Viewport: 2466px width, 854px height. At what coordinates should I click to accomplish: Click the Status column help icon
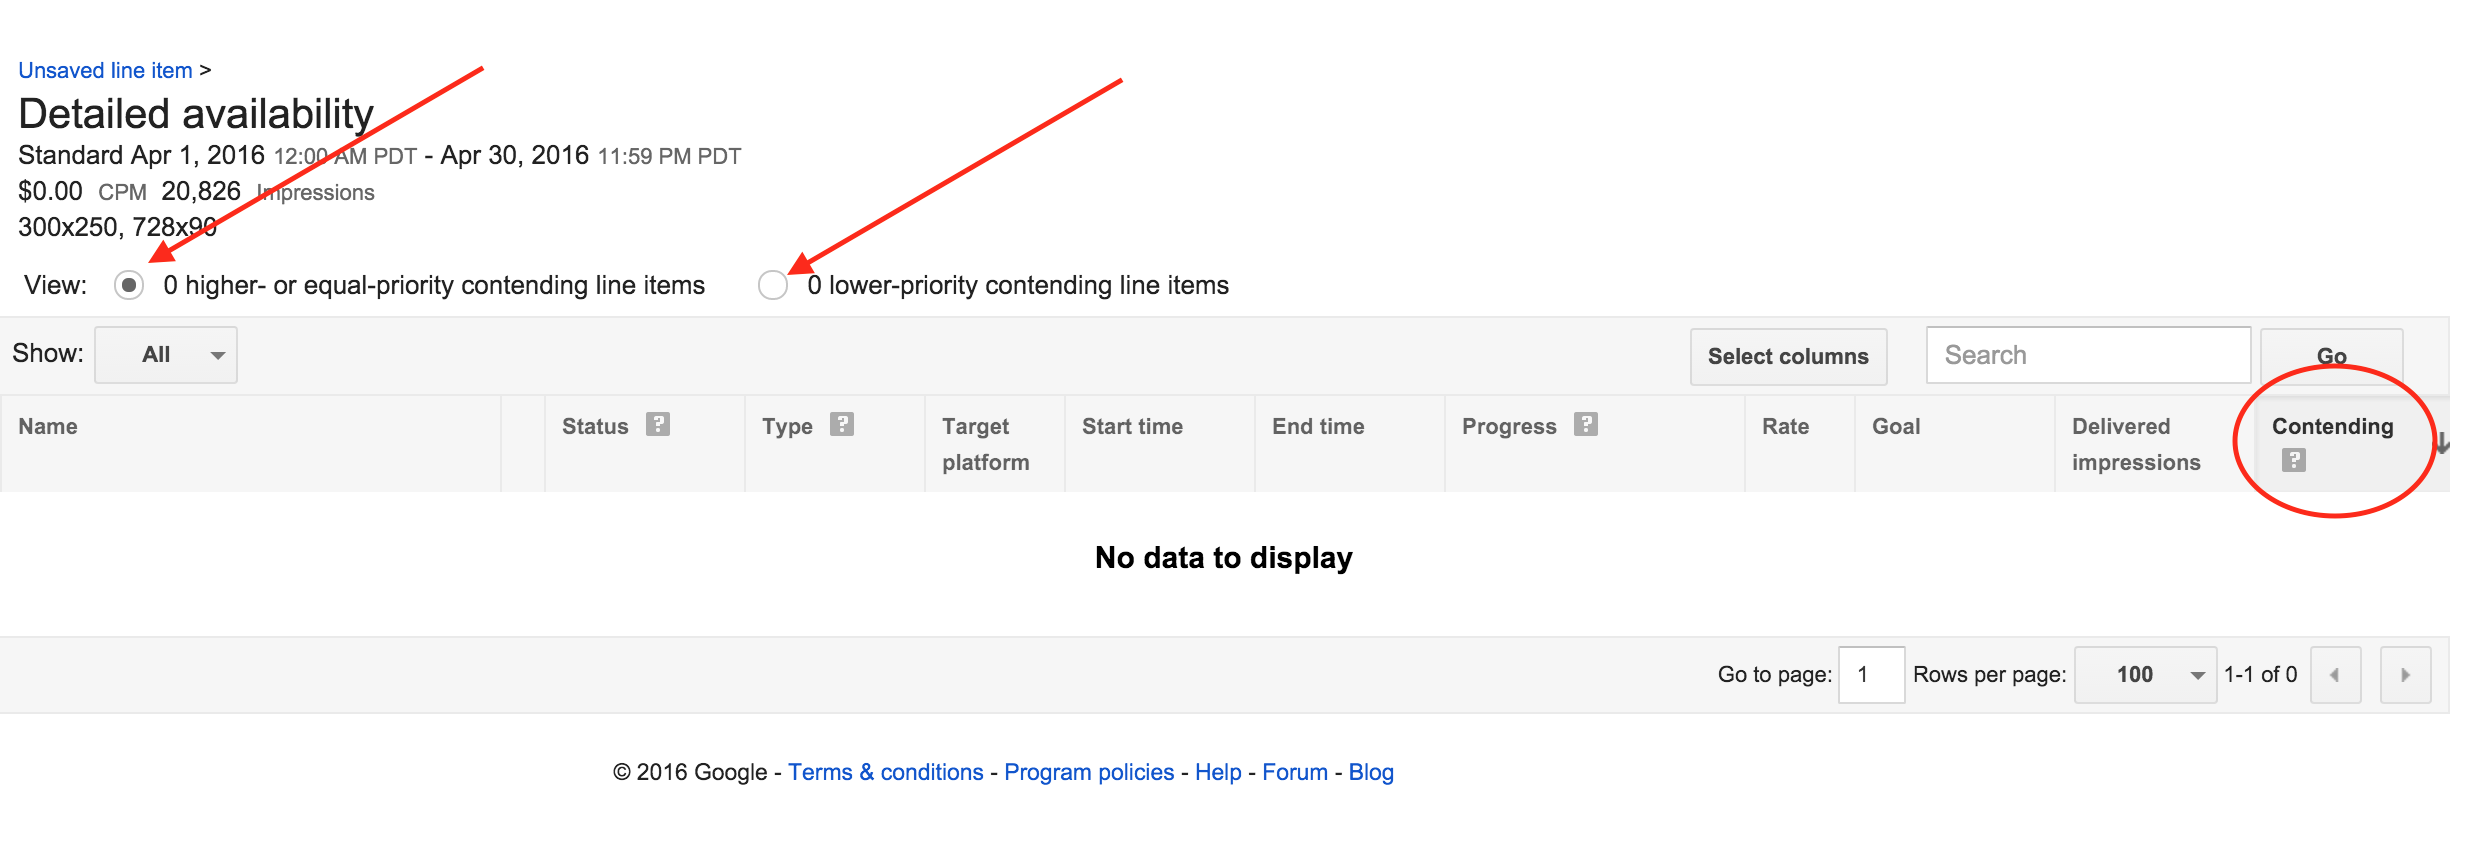pos(657,425)
